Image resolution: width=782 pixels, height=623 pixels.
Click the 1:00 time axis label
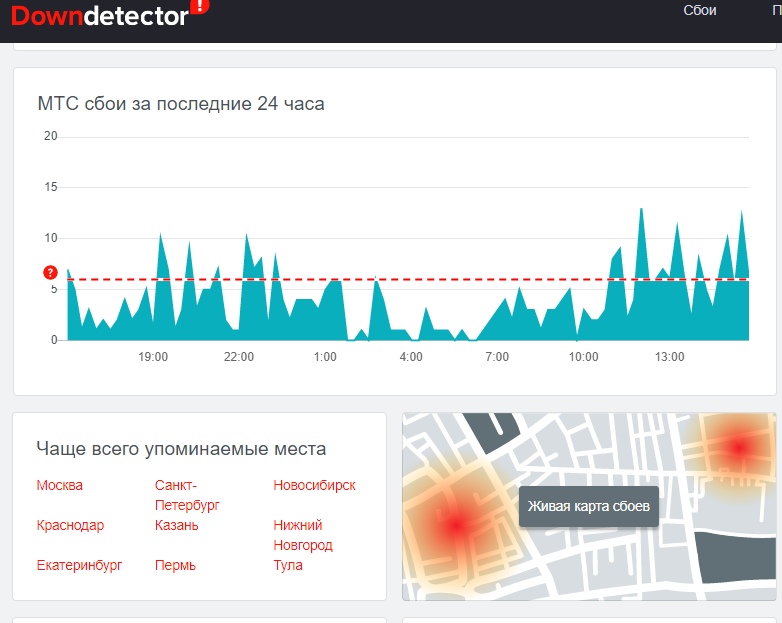pos(325,357)
